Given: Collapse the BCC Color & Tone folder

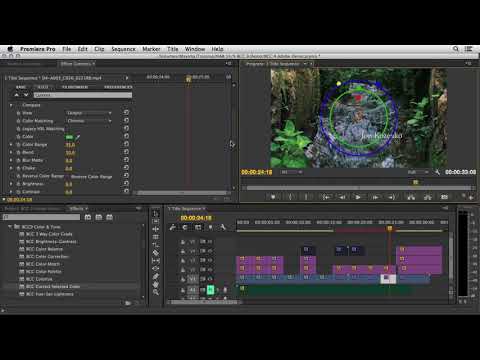Looking at the screenshot, I should tap(10, 226).
